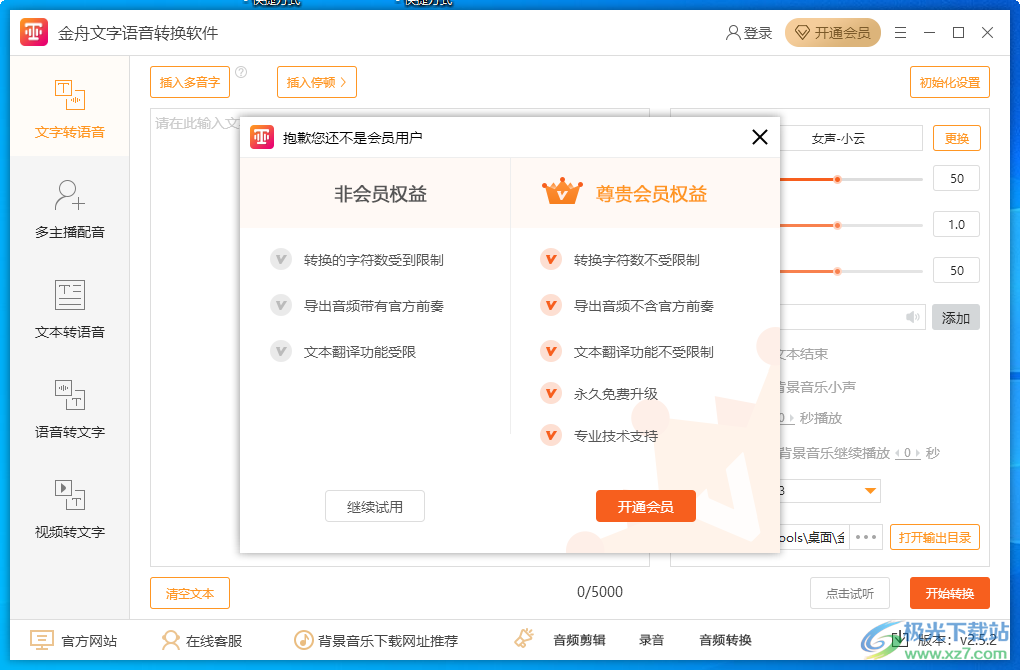The width and height of the screenshot is (1020, 670).
Task: Click the 背景音乐下载网址推荐 music icon
Action: tap(305, 640)
